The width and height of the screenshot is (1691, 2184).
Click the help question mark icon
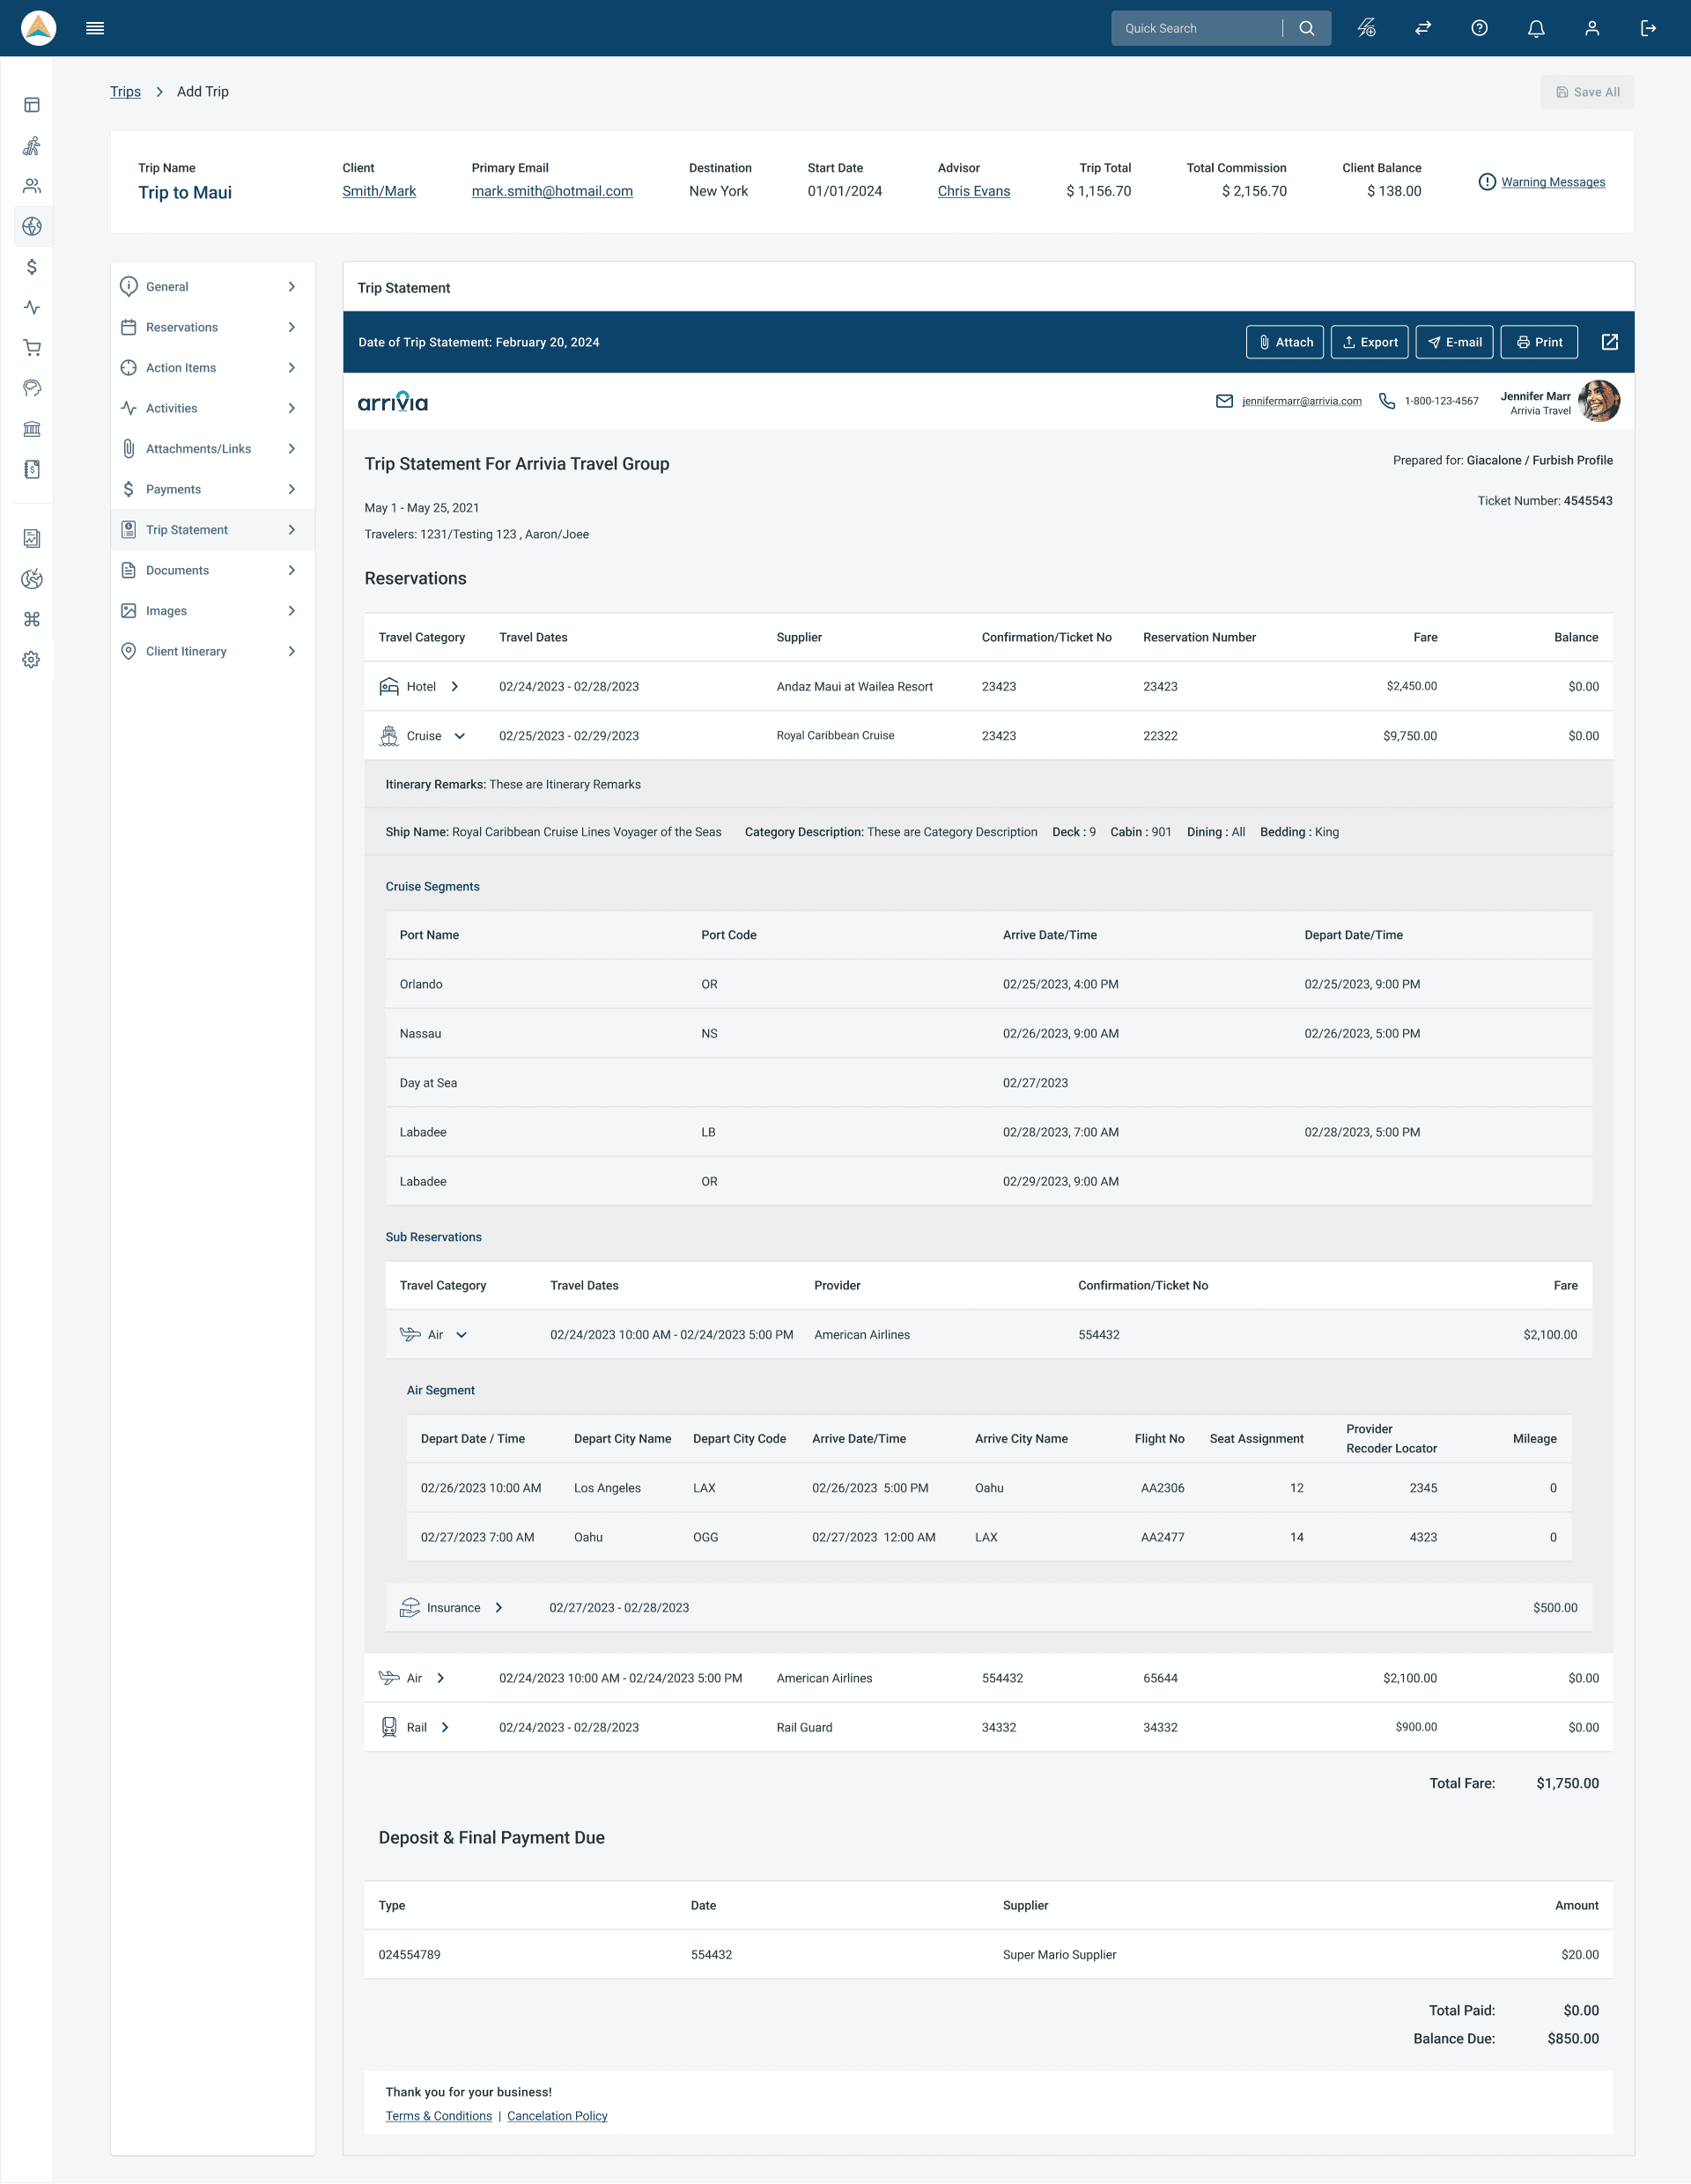(x=1479, y=28)
